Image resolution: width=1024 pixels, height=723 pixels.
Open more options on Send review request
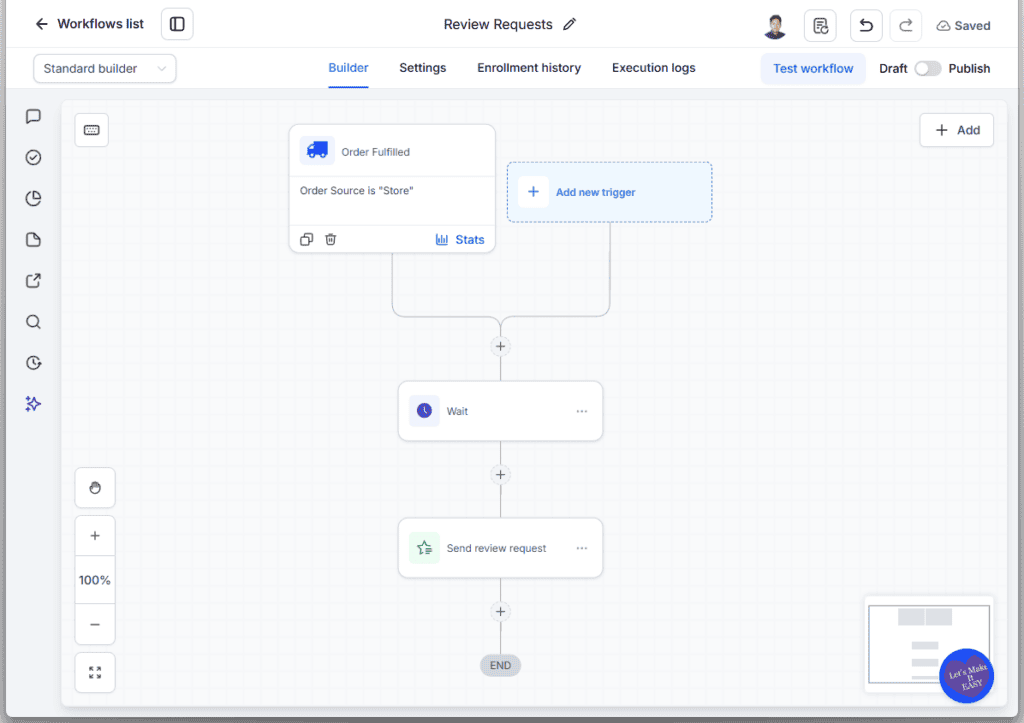tap(581, 548)
